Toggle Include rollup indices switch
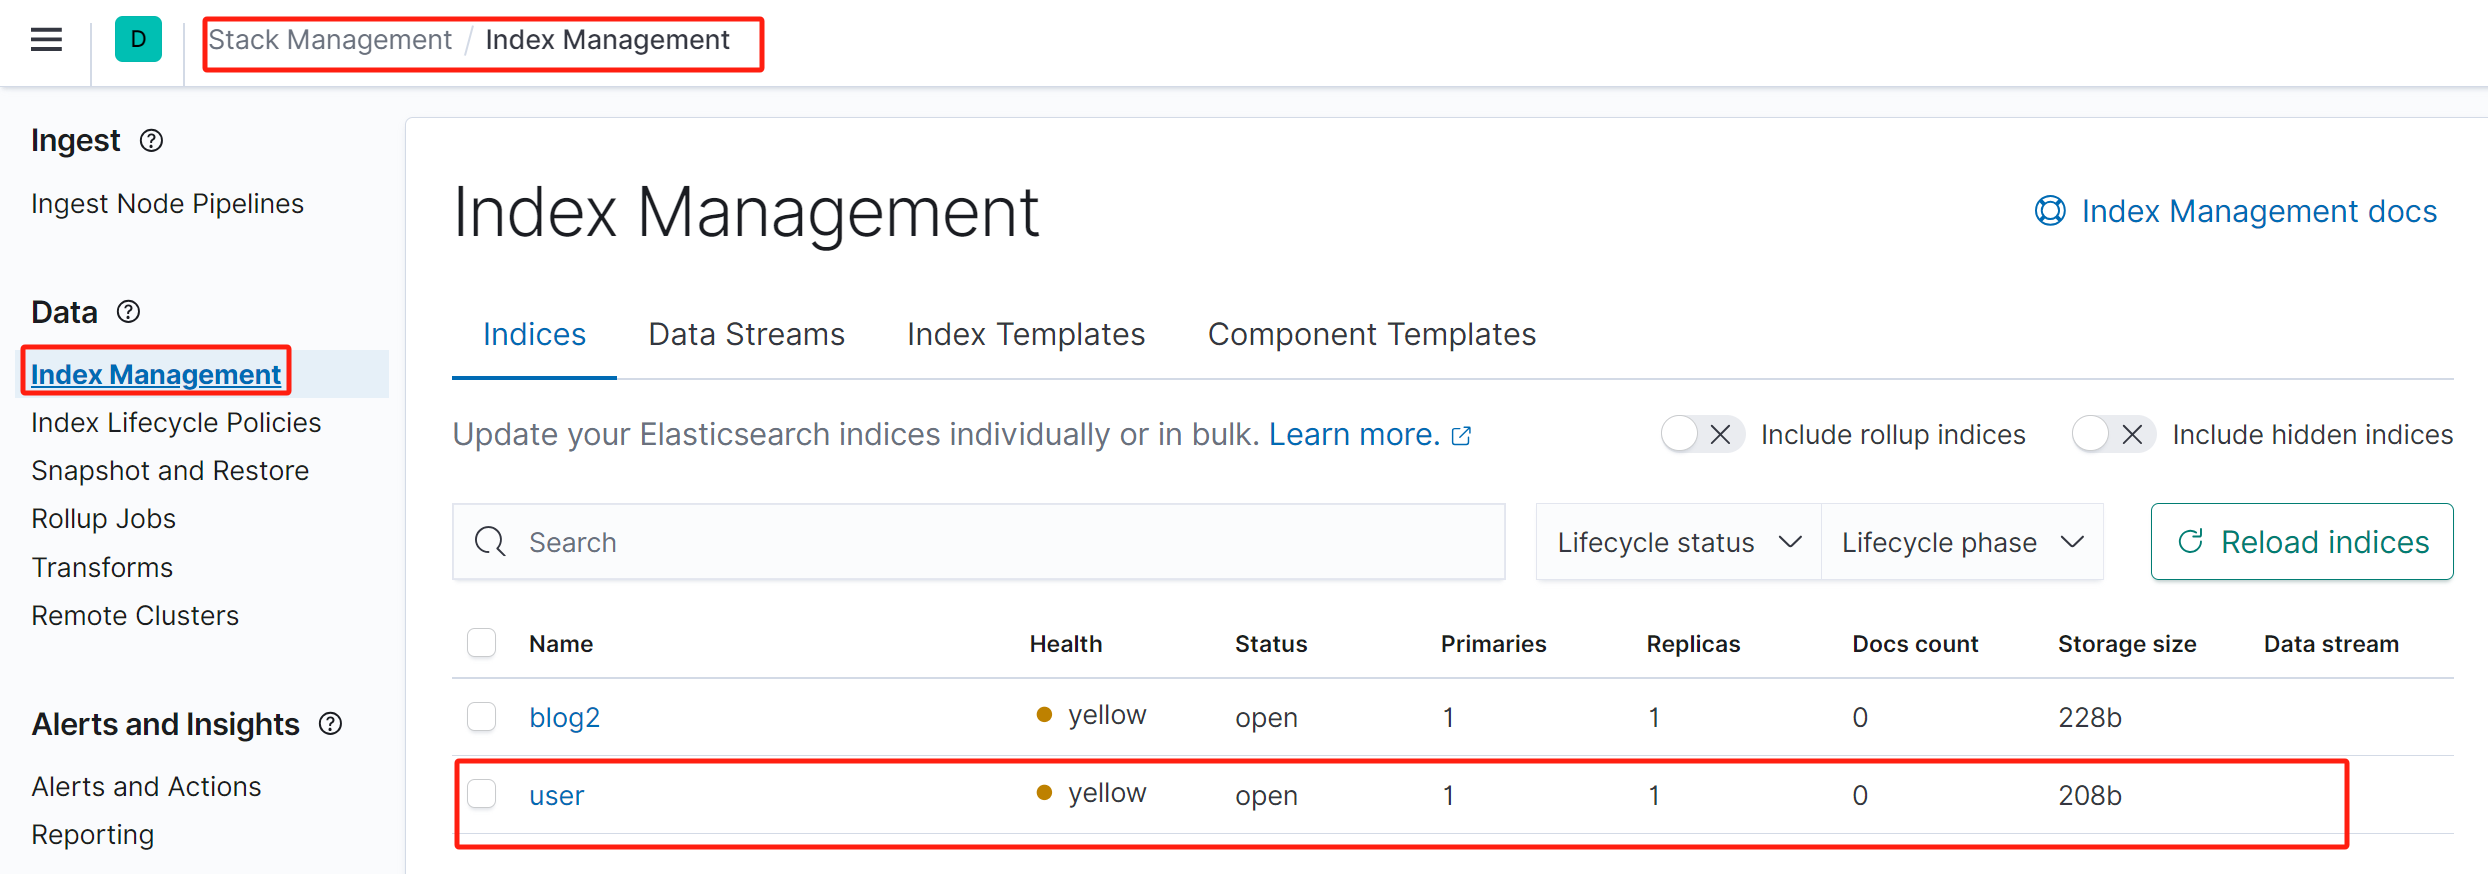This screenshot has height=874, width=2488. [1702, 434]
